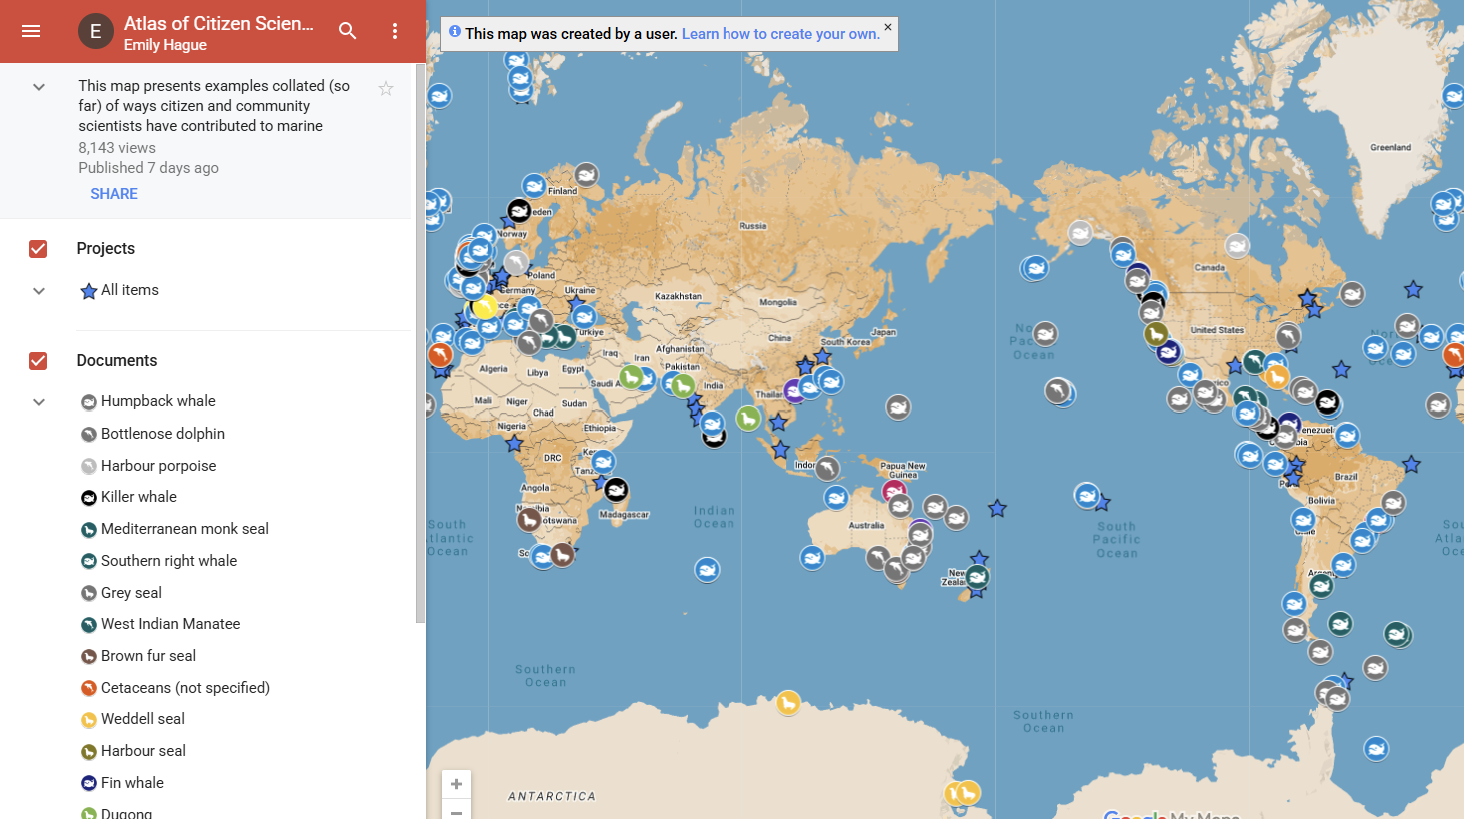Click the search magnifier icon
Image resolution: width=1464 pixels, height=819 pixels.
click(x=347, y=31)
